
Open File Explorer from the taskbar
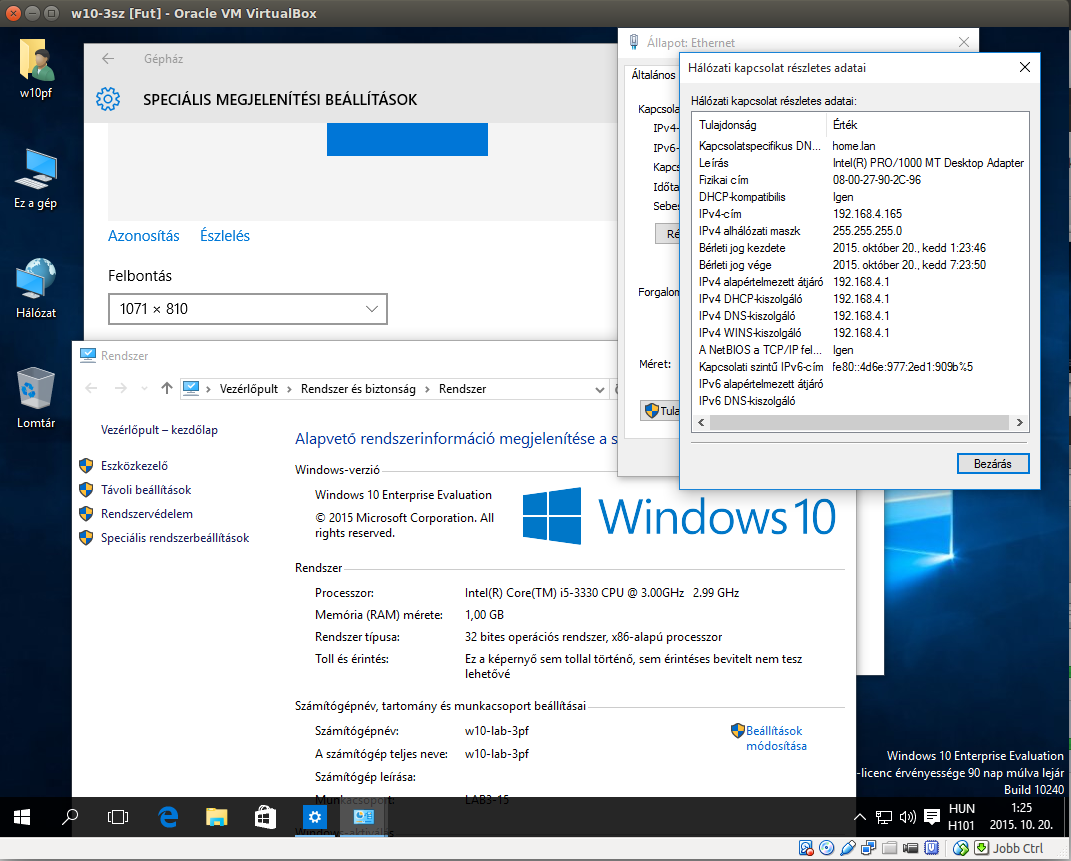point(217,817)
